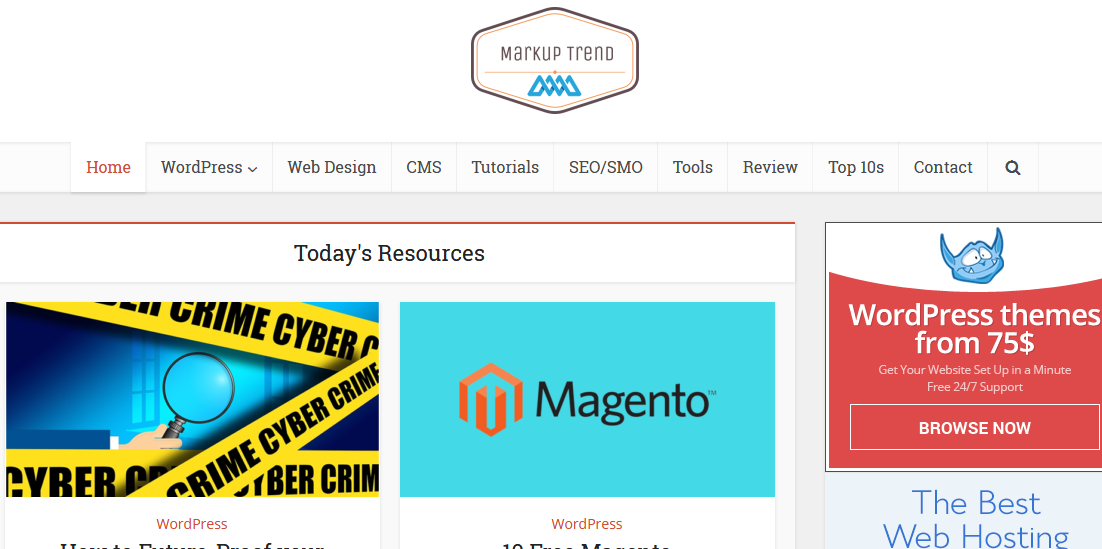The image size is (1102, 549).
Task: Open The Best Web Hosting ad
Action: 964,511
